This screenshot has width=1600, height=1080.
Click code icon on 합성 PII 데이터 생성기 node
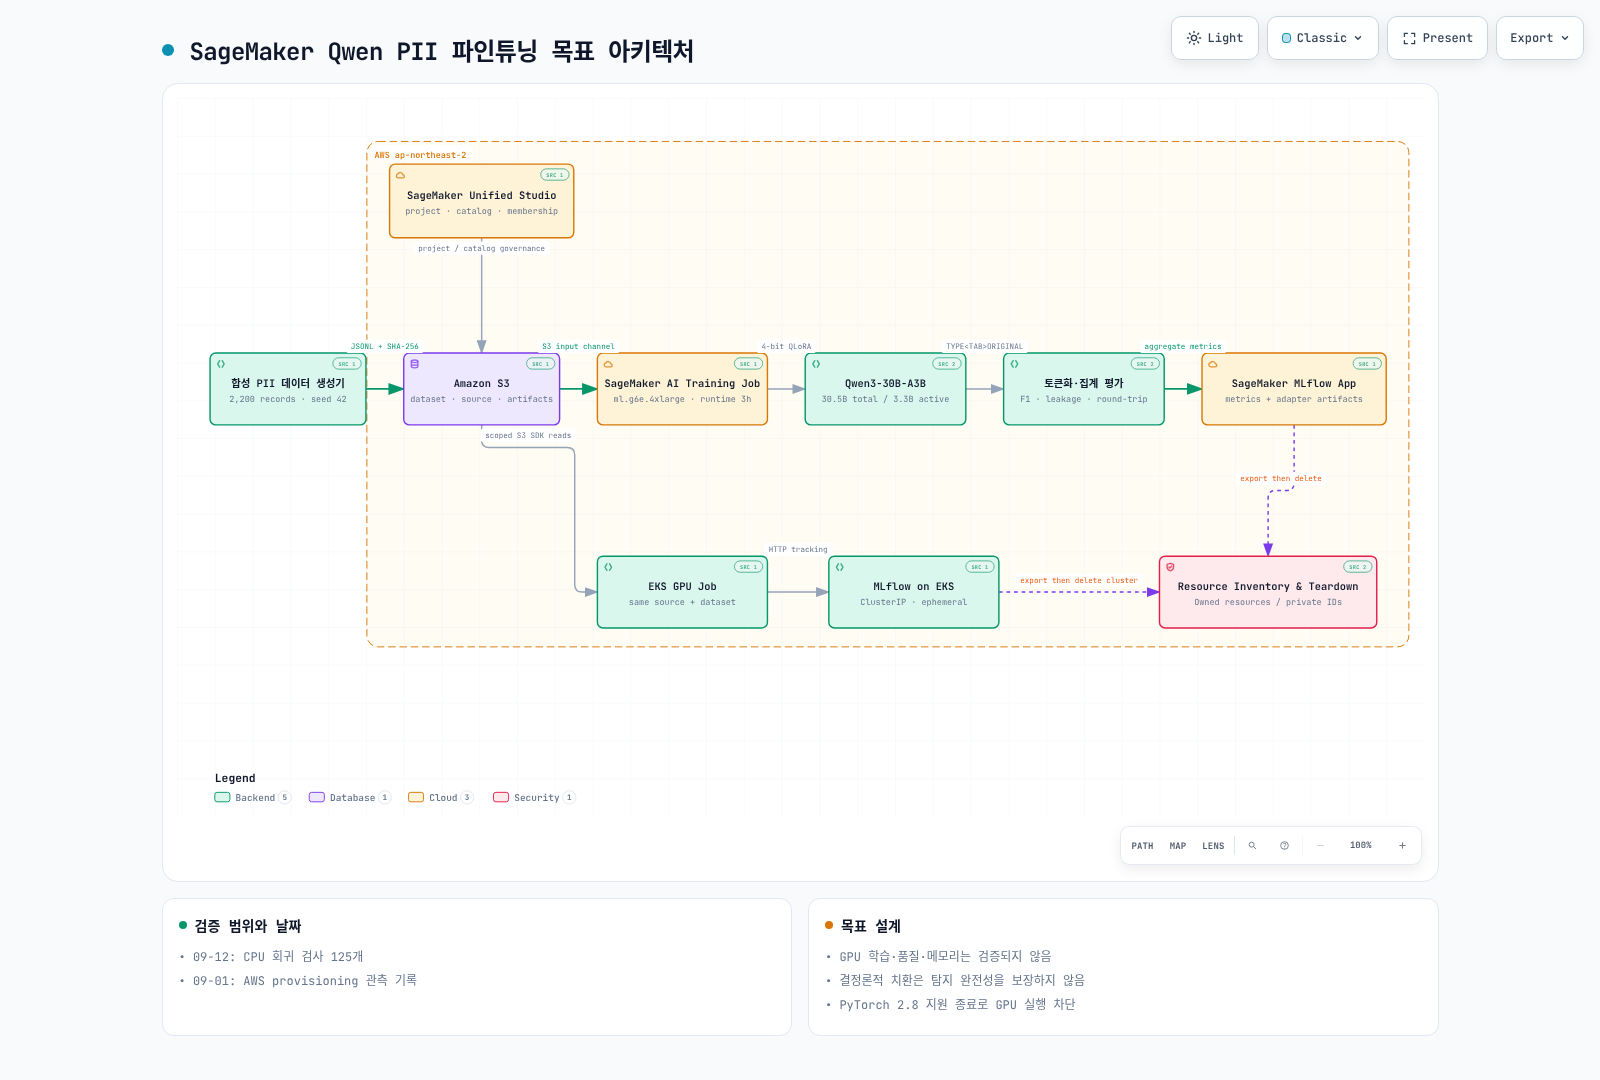pos(221,364)
